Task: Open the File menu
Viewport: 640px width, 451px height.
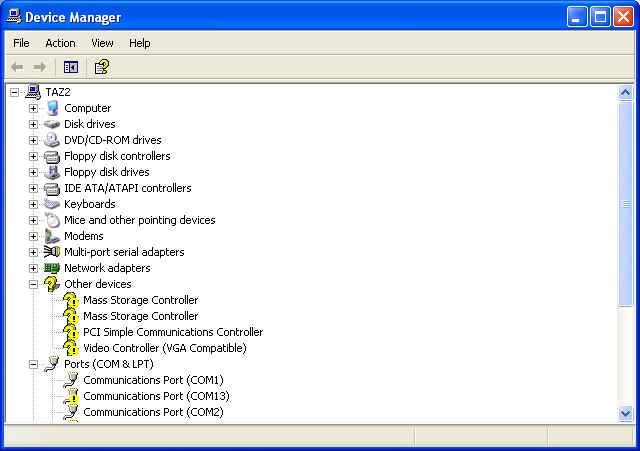Action: point(21,43)
